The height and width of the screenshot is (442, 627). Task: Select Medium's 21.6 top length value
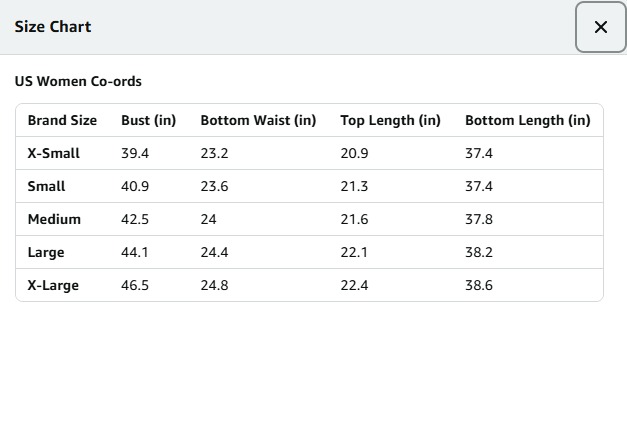pos(354,219)
